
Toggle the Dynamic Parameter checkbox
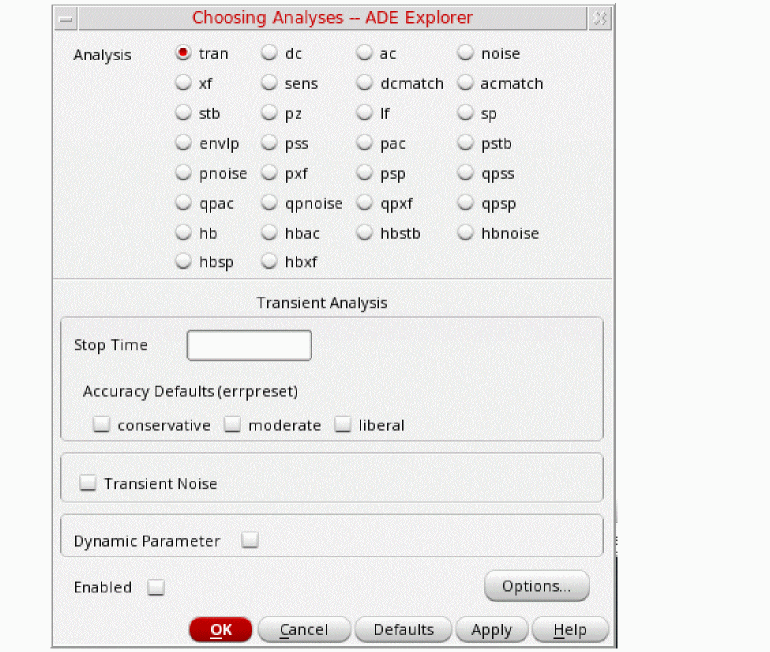point(250,540)
